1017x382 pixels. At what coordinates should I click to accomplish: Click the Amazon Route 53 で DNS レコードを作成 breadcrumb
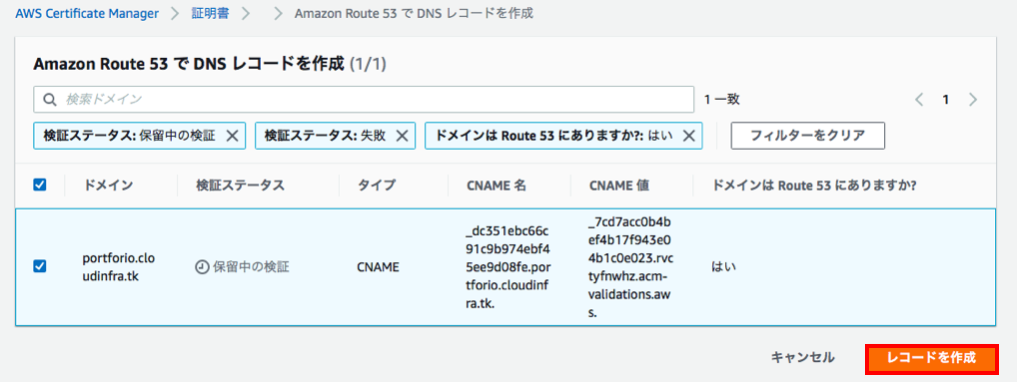click(x=414, y=14)
